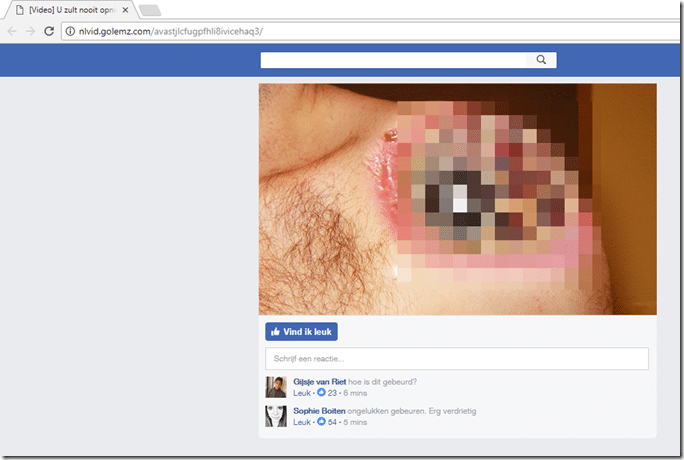Click like icon beside 23 count
This screenshot has width=684, height=460.
(x=321, y=392)
